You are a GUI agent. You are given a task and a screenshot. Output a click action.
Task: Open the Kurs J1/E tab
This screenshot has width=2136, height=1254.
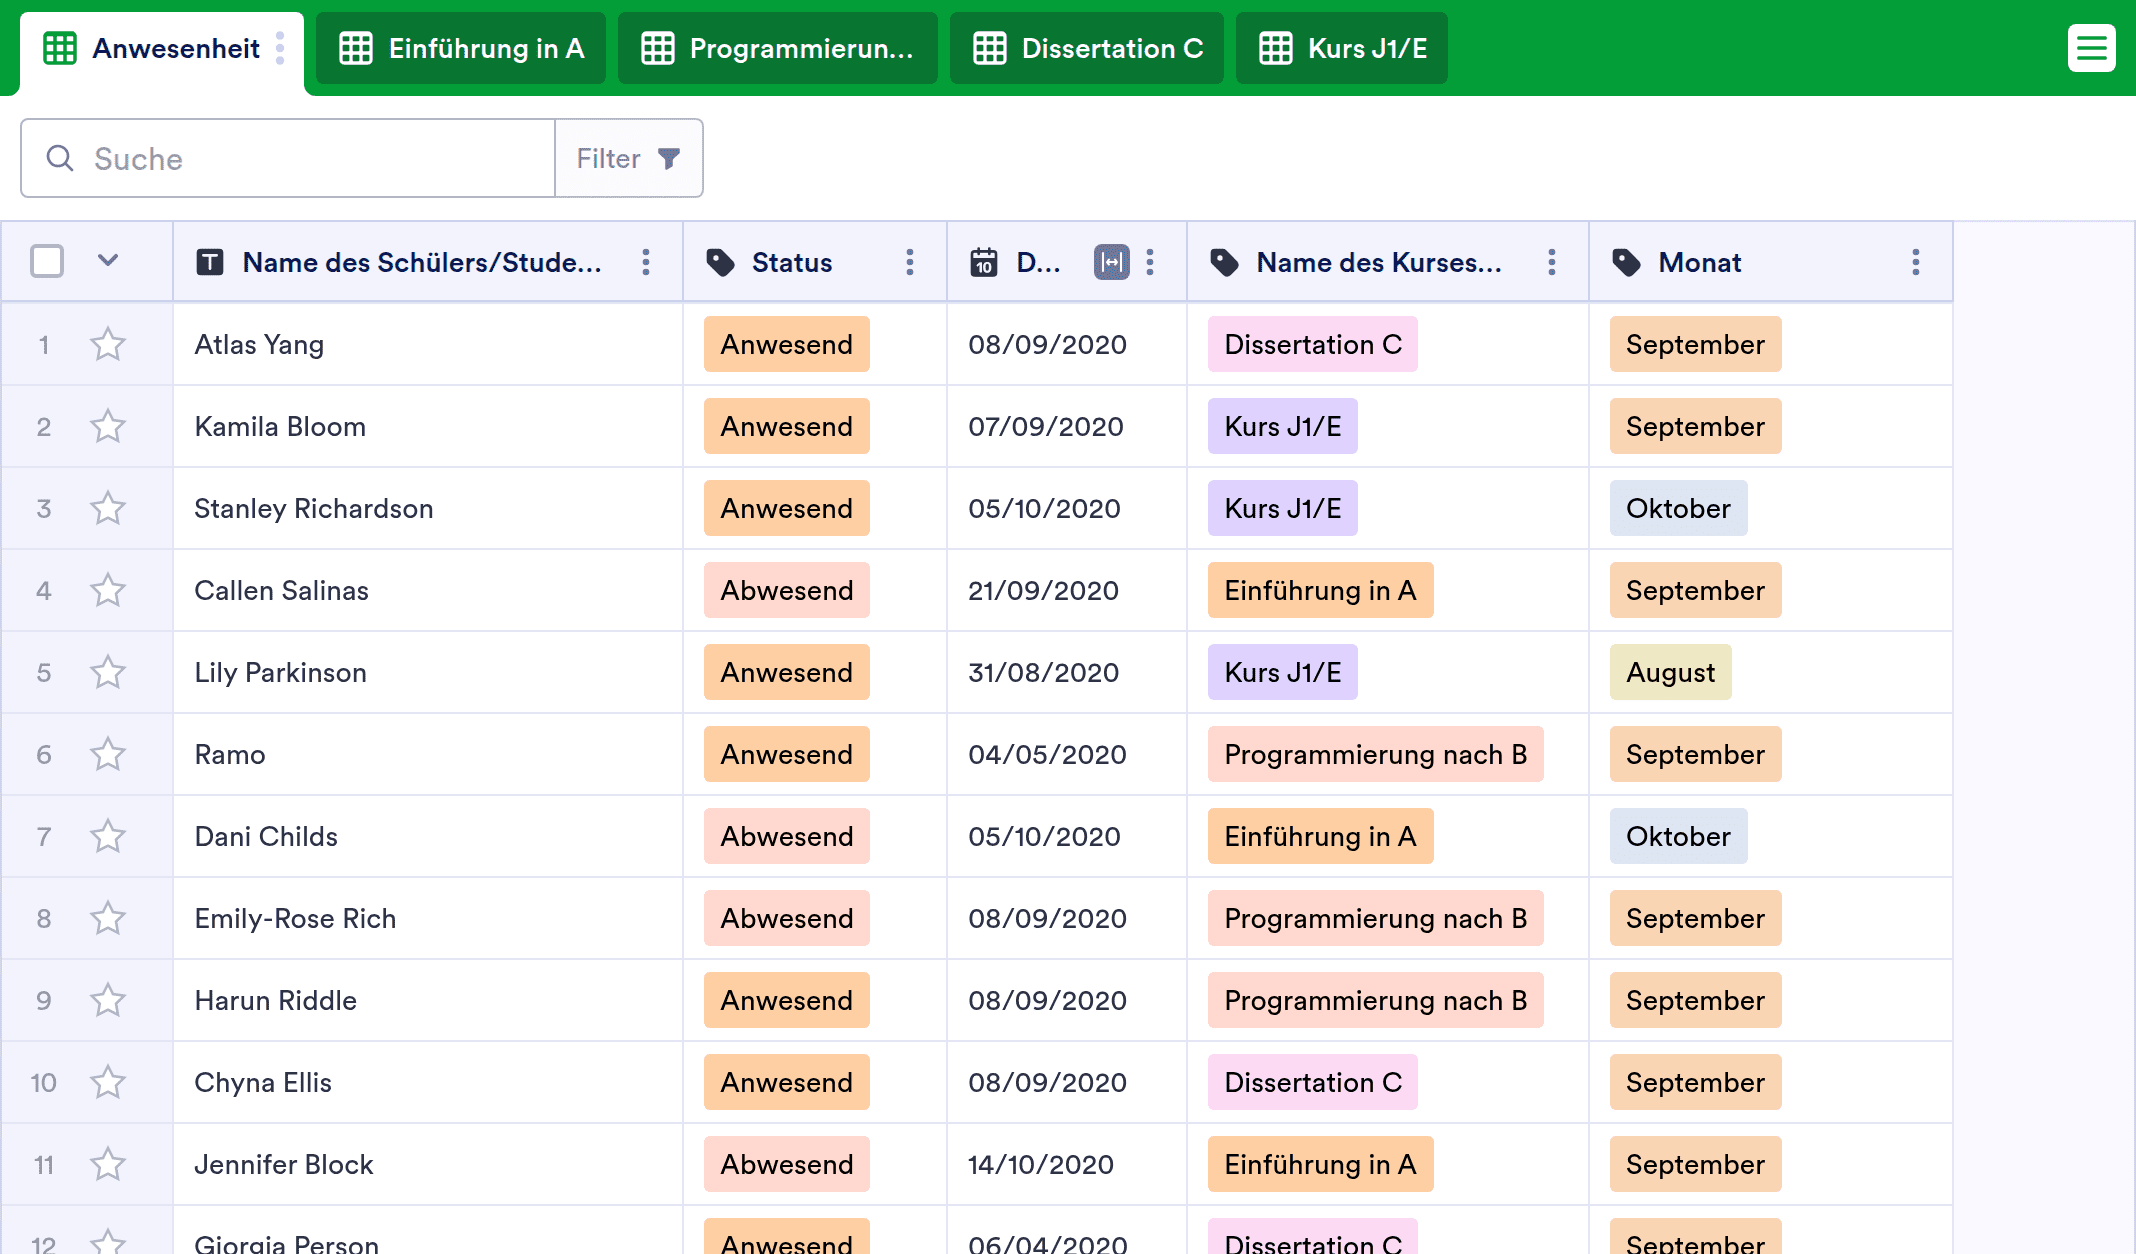[1342, 48]
